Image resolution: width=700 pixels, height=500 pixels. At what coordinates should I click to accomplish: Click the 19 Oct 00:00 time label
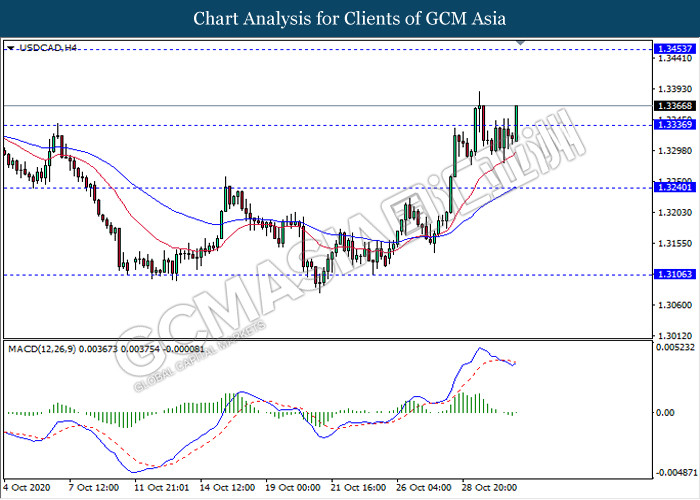click(x=295, y=487)
